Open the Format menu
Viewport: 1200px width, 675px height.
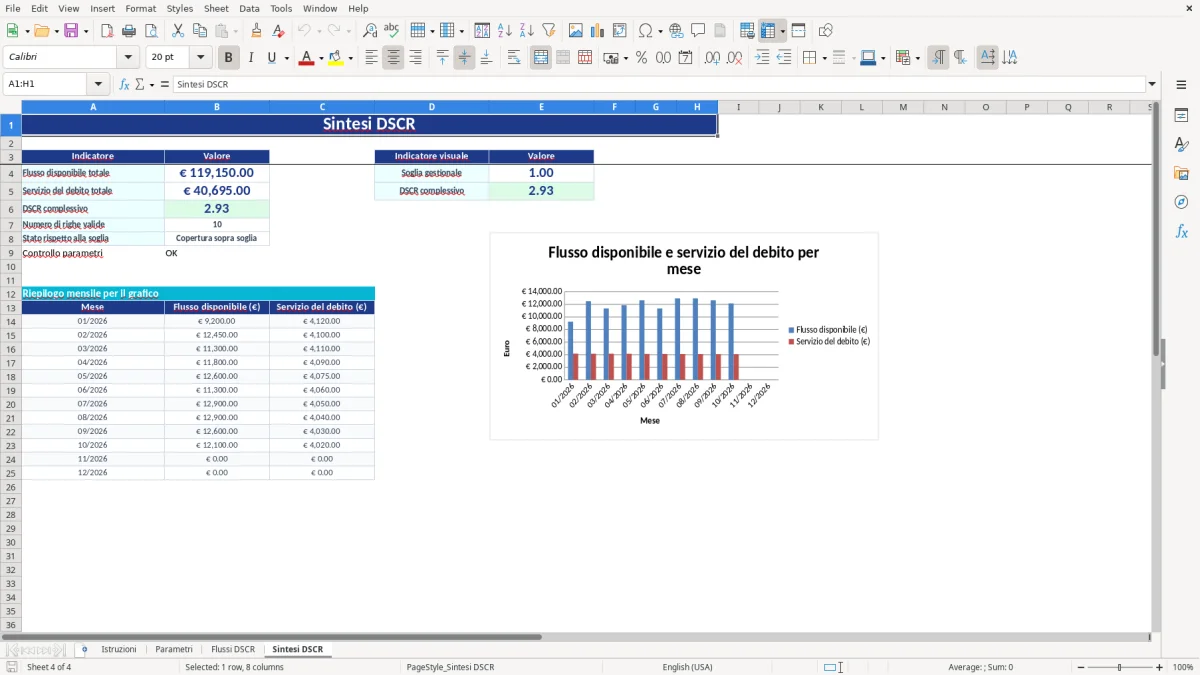140,8
